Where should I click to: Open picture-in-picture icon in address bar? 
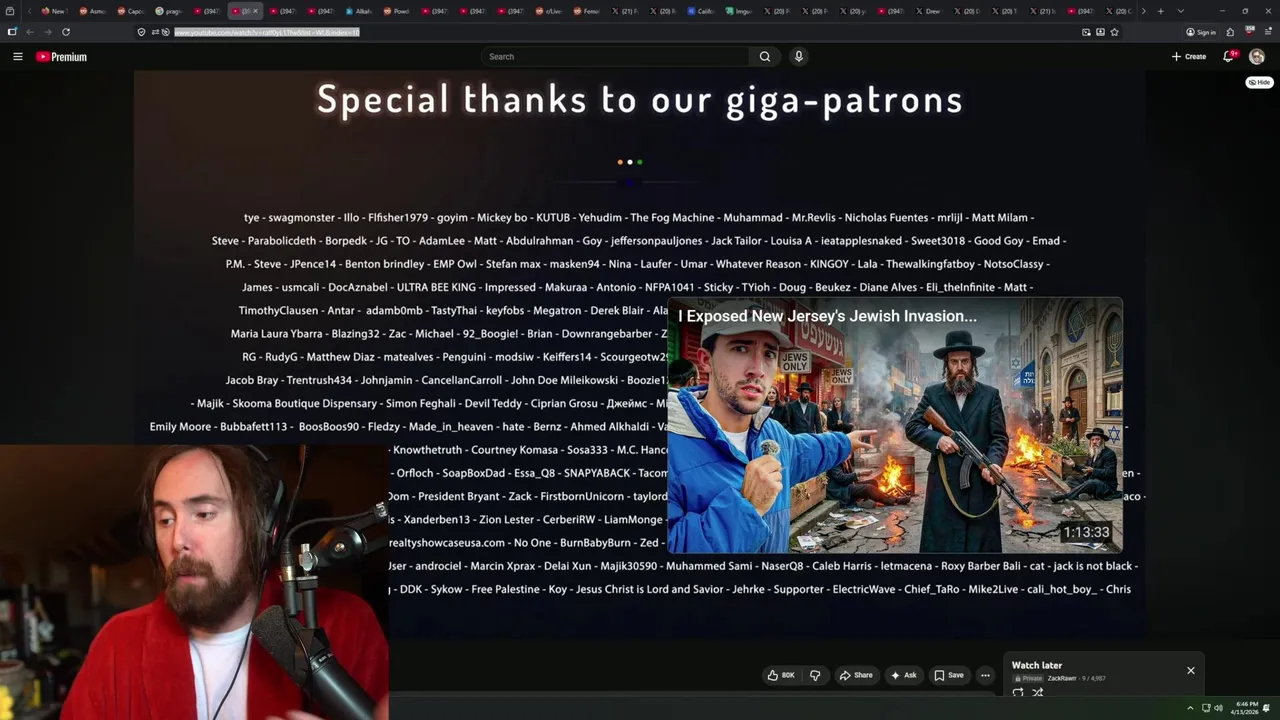(1086, 32)
